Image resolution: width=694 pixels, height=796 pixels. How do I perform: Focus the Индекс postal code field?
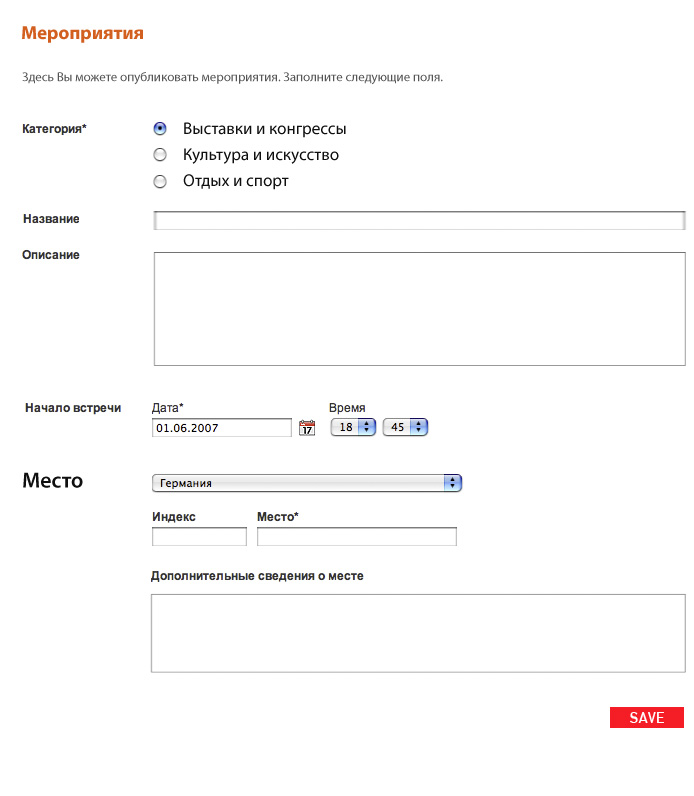click(x=199, y=537)
